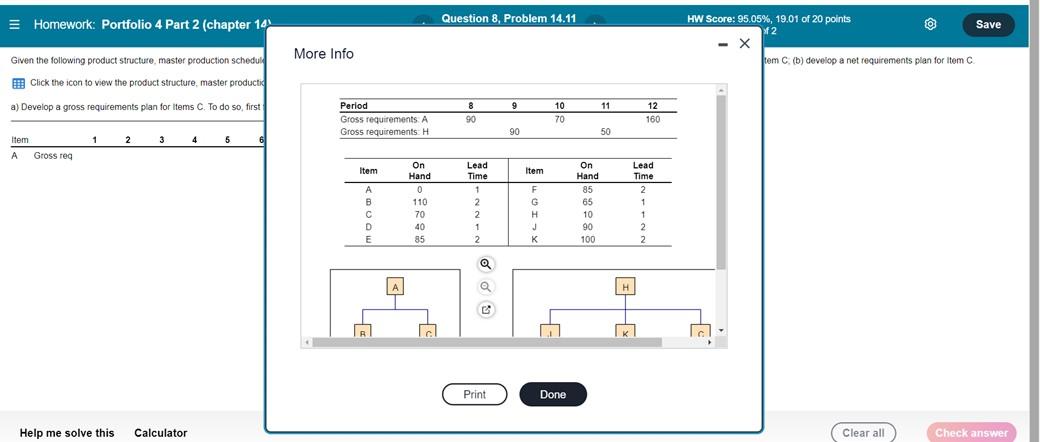Select node A in product structure
Screen dimensions: 1040x442
395,287
